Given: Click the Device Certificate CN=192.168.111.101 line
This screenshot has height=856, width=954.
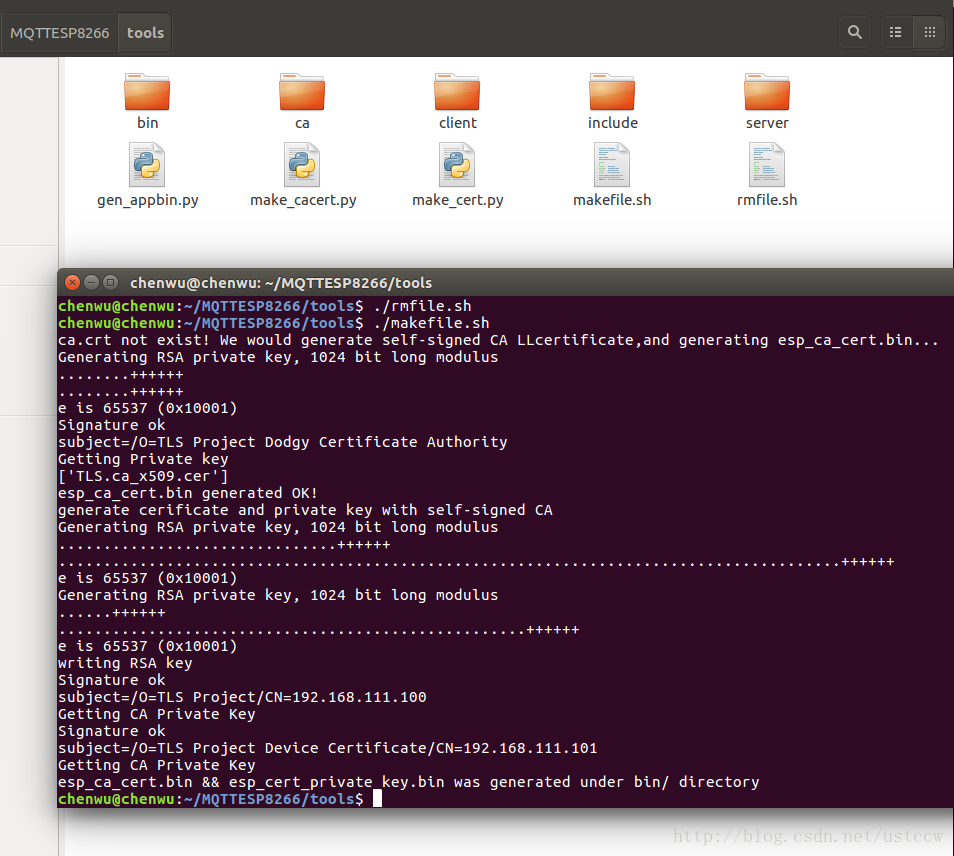Looking at the screenshot, I should tap(327, 748).
